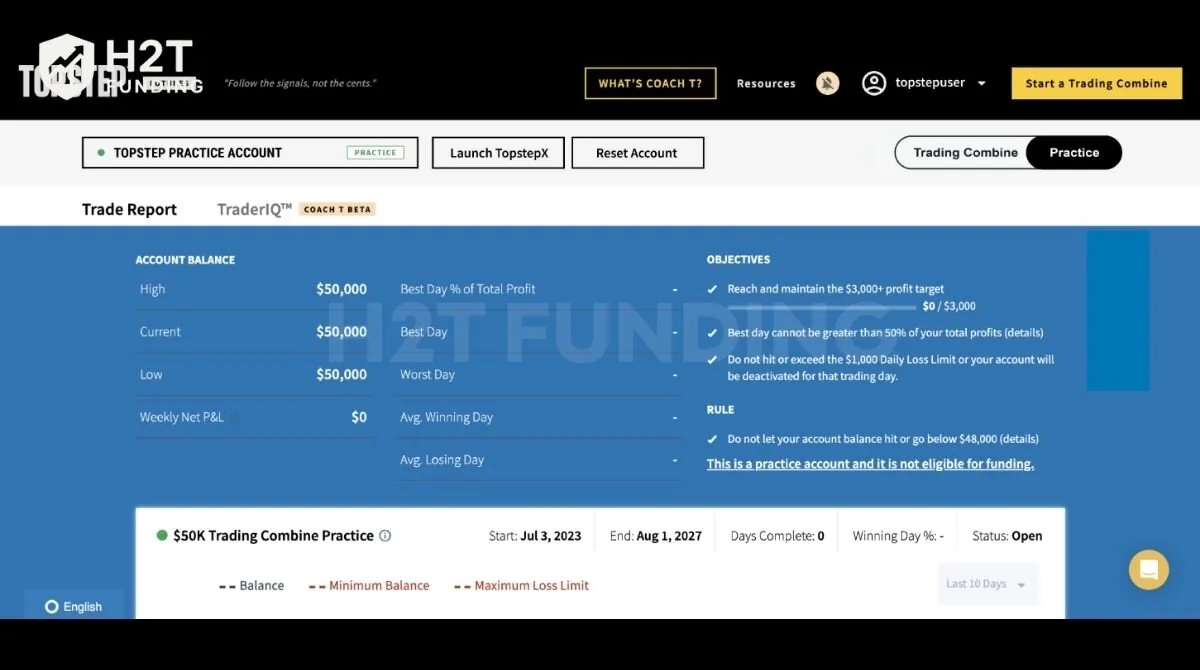1200x670 pixels.
Task: Select the Practice toggle option
Action: tap(1074, 153)
